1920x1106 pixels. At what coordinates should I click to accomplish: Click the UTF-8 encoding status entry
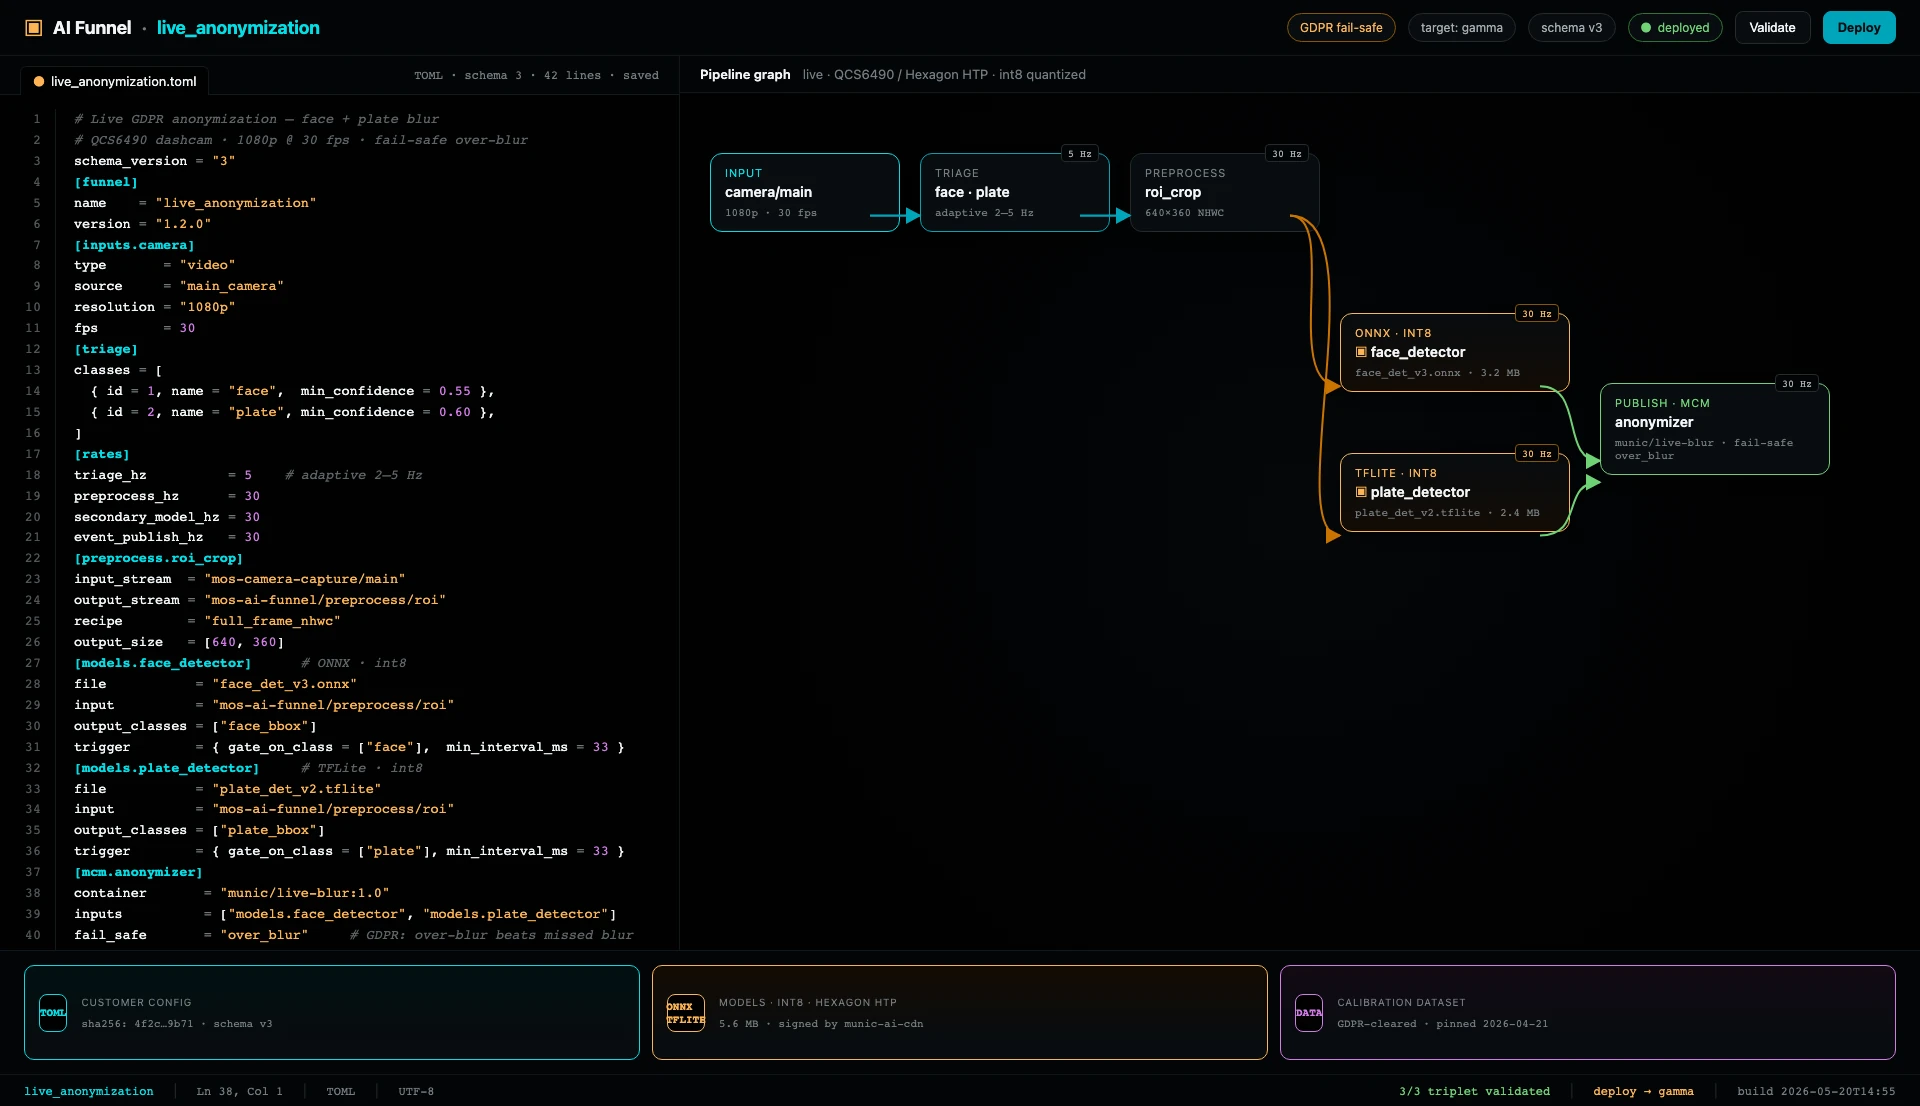coord(416,1091)
